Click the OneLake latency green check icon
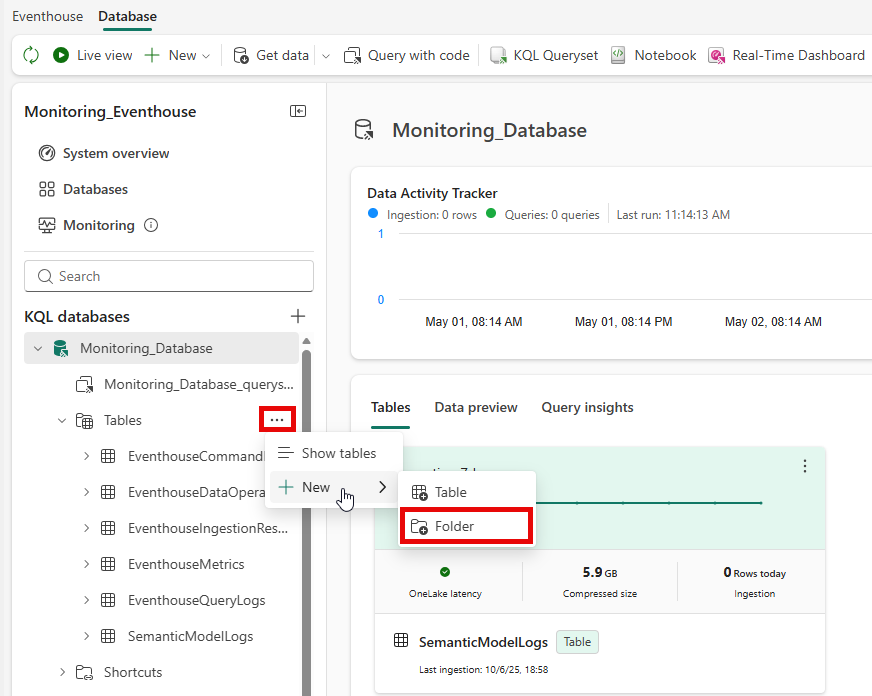The width and height of the screenshot is (872, 696). tap(445, 572)
